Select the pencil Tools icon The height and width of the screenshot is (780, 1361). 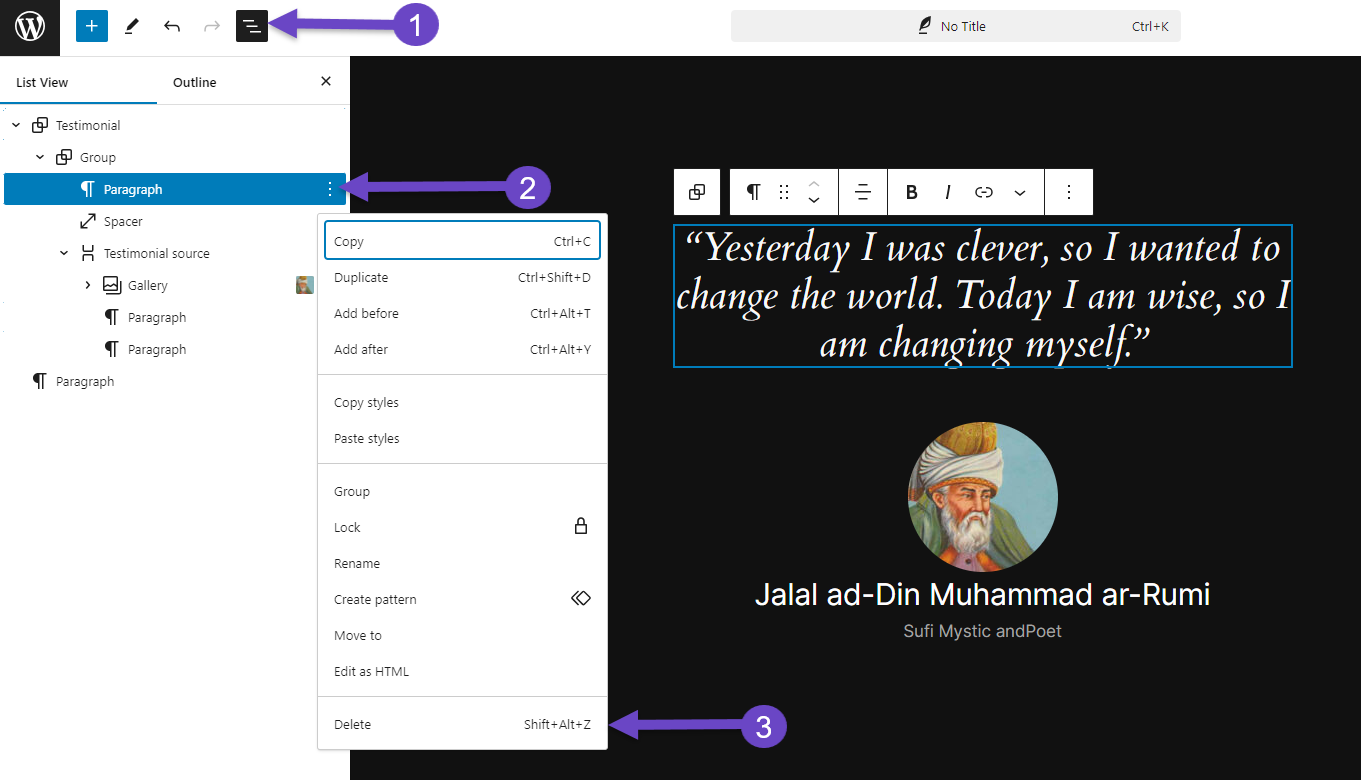(x=131, y=27)
